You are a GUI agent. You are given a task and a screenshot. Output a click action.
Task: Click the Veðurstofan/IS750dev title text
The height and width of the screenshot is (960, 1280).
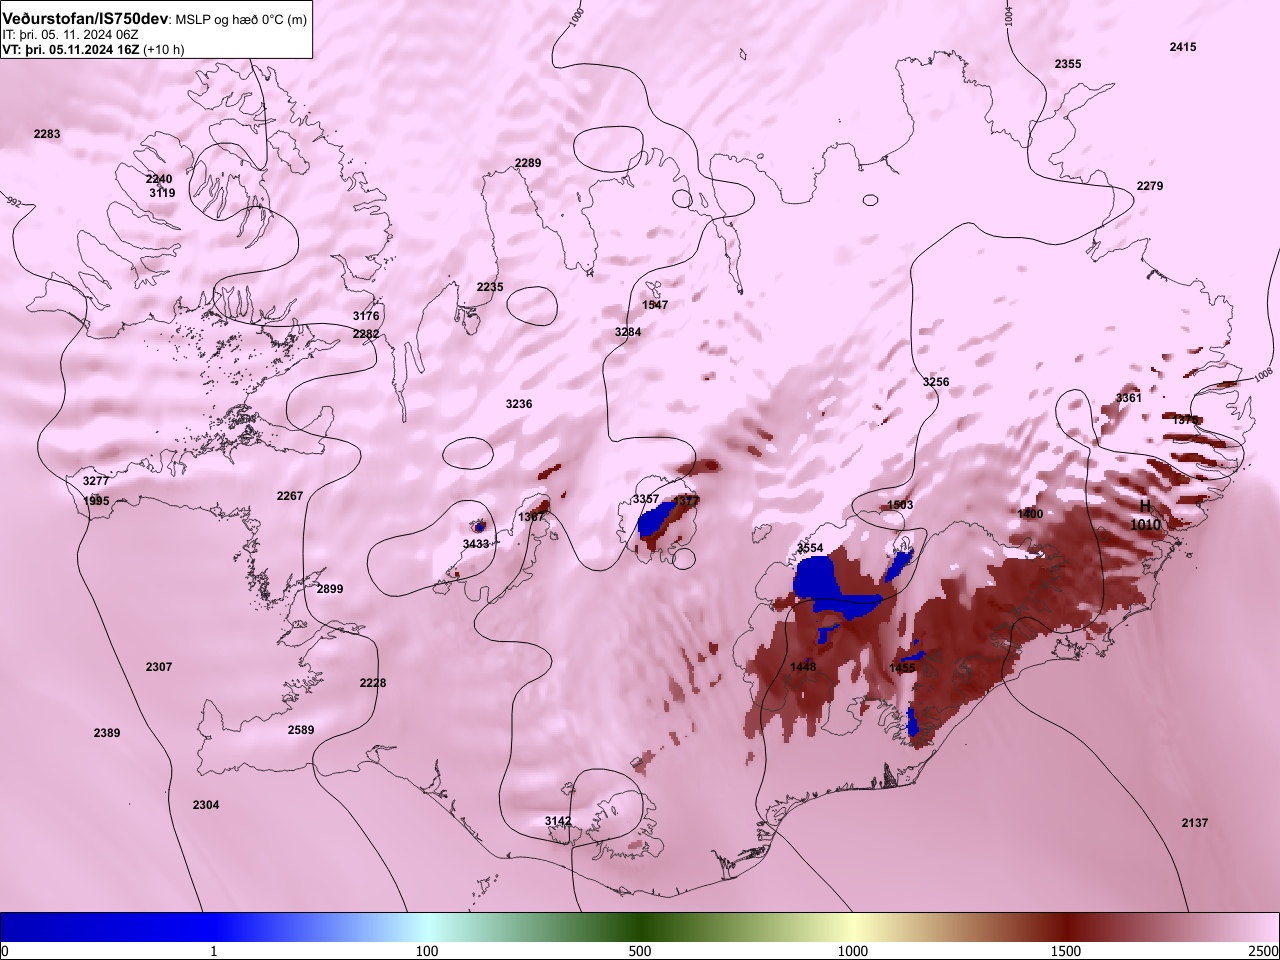click(x=85, y=19)
